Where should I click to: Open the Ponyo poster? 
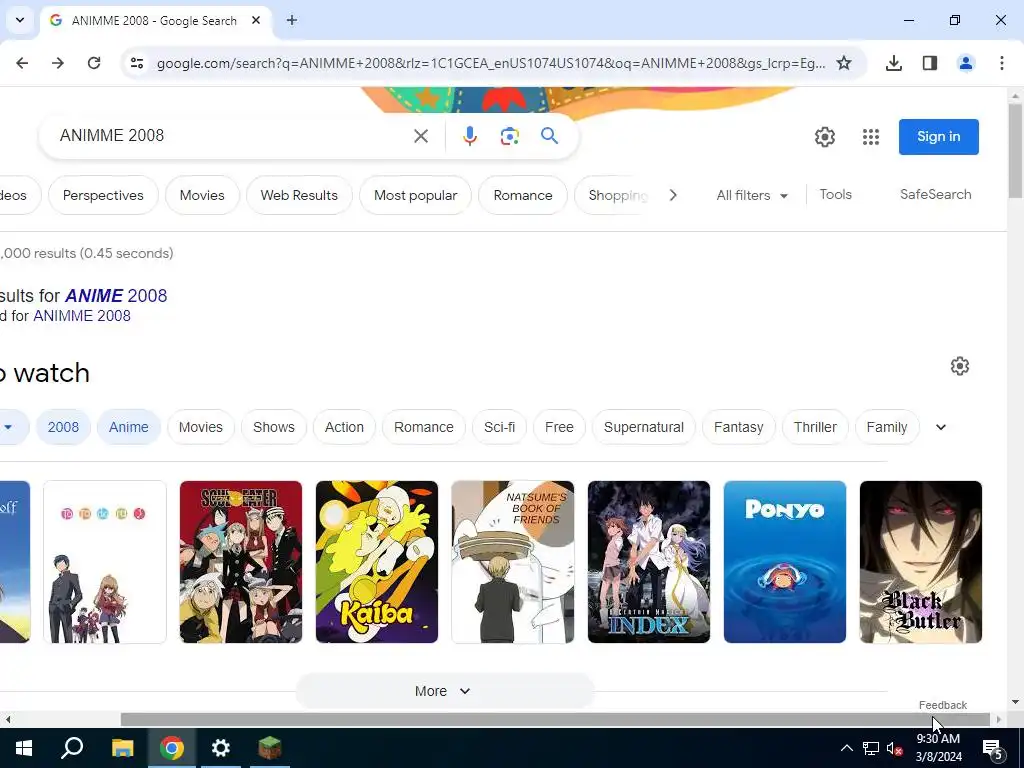tap(785, 562)
